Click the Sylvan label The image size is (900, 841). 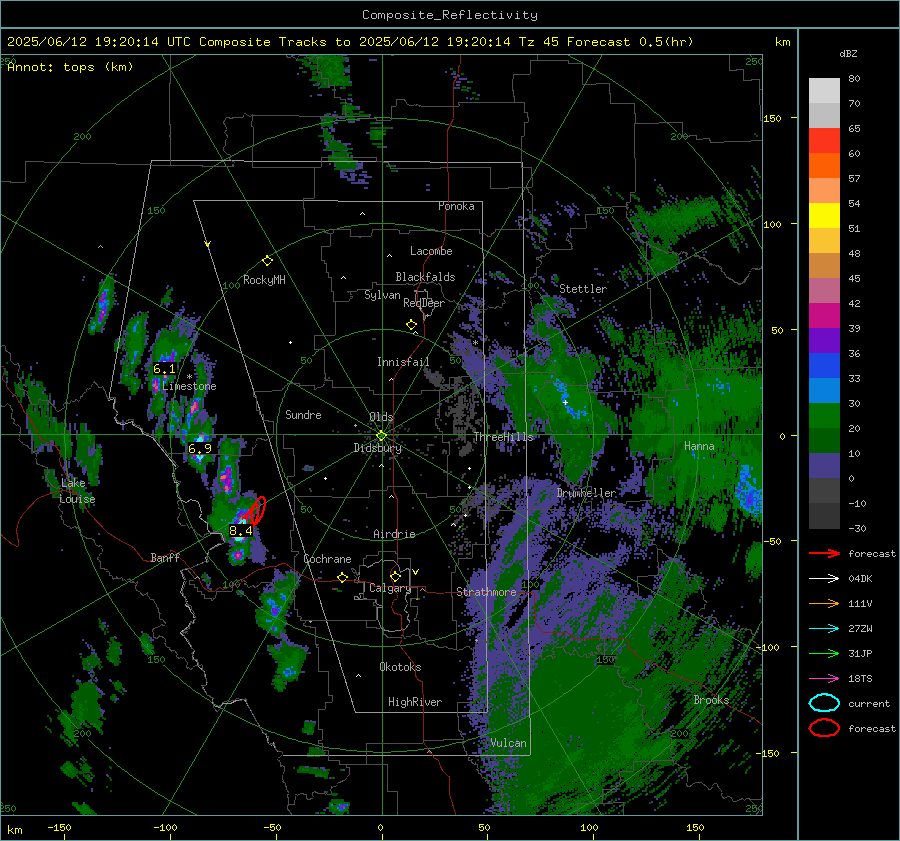coord(382,295)
